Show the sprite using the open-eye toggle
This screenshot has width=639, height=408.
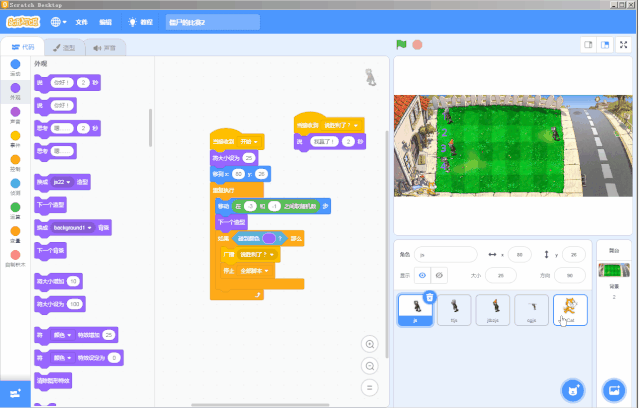pos(423,276)
